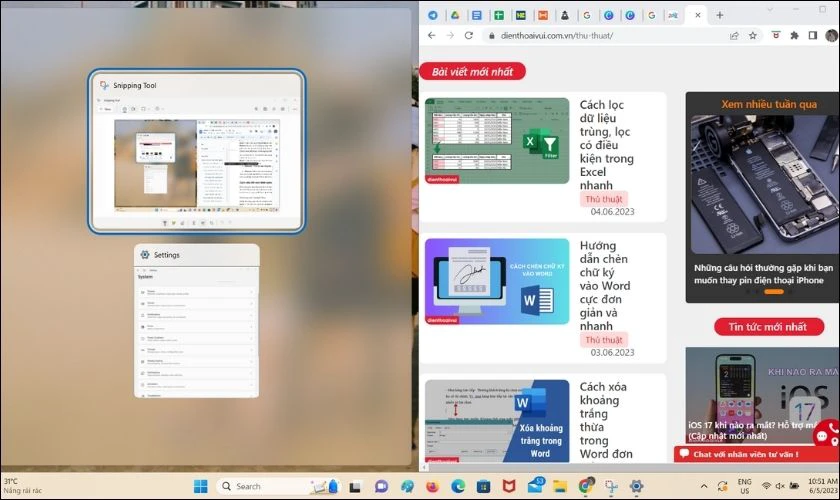Open the Excel duplicate filtering article link
Image resolution: width=840 pixels, height=500 pixels.
(x=606, y=145)
